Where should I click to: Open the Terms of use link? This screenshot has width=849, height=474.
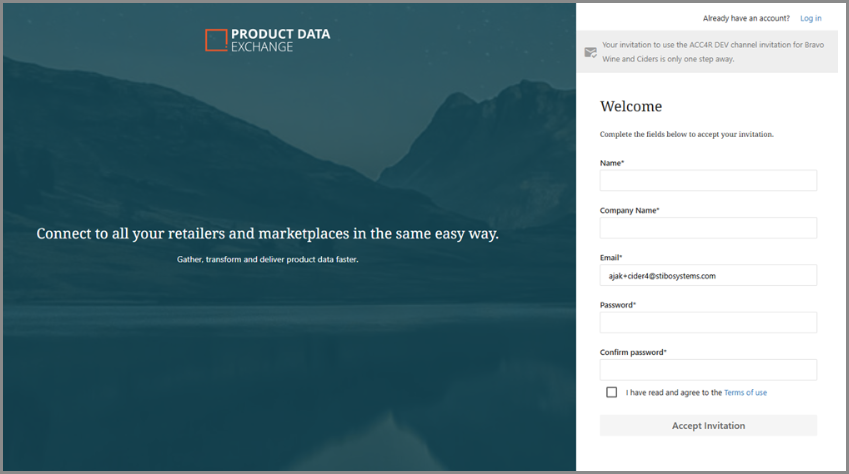pyautogui.click(x=745, y=393)
